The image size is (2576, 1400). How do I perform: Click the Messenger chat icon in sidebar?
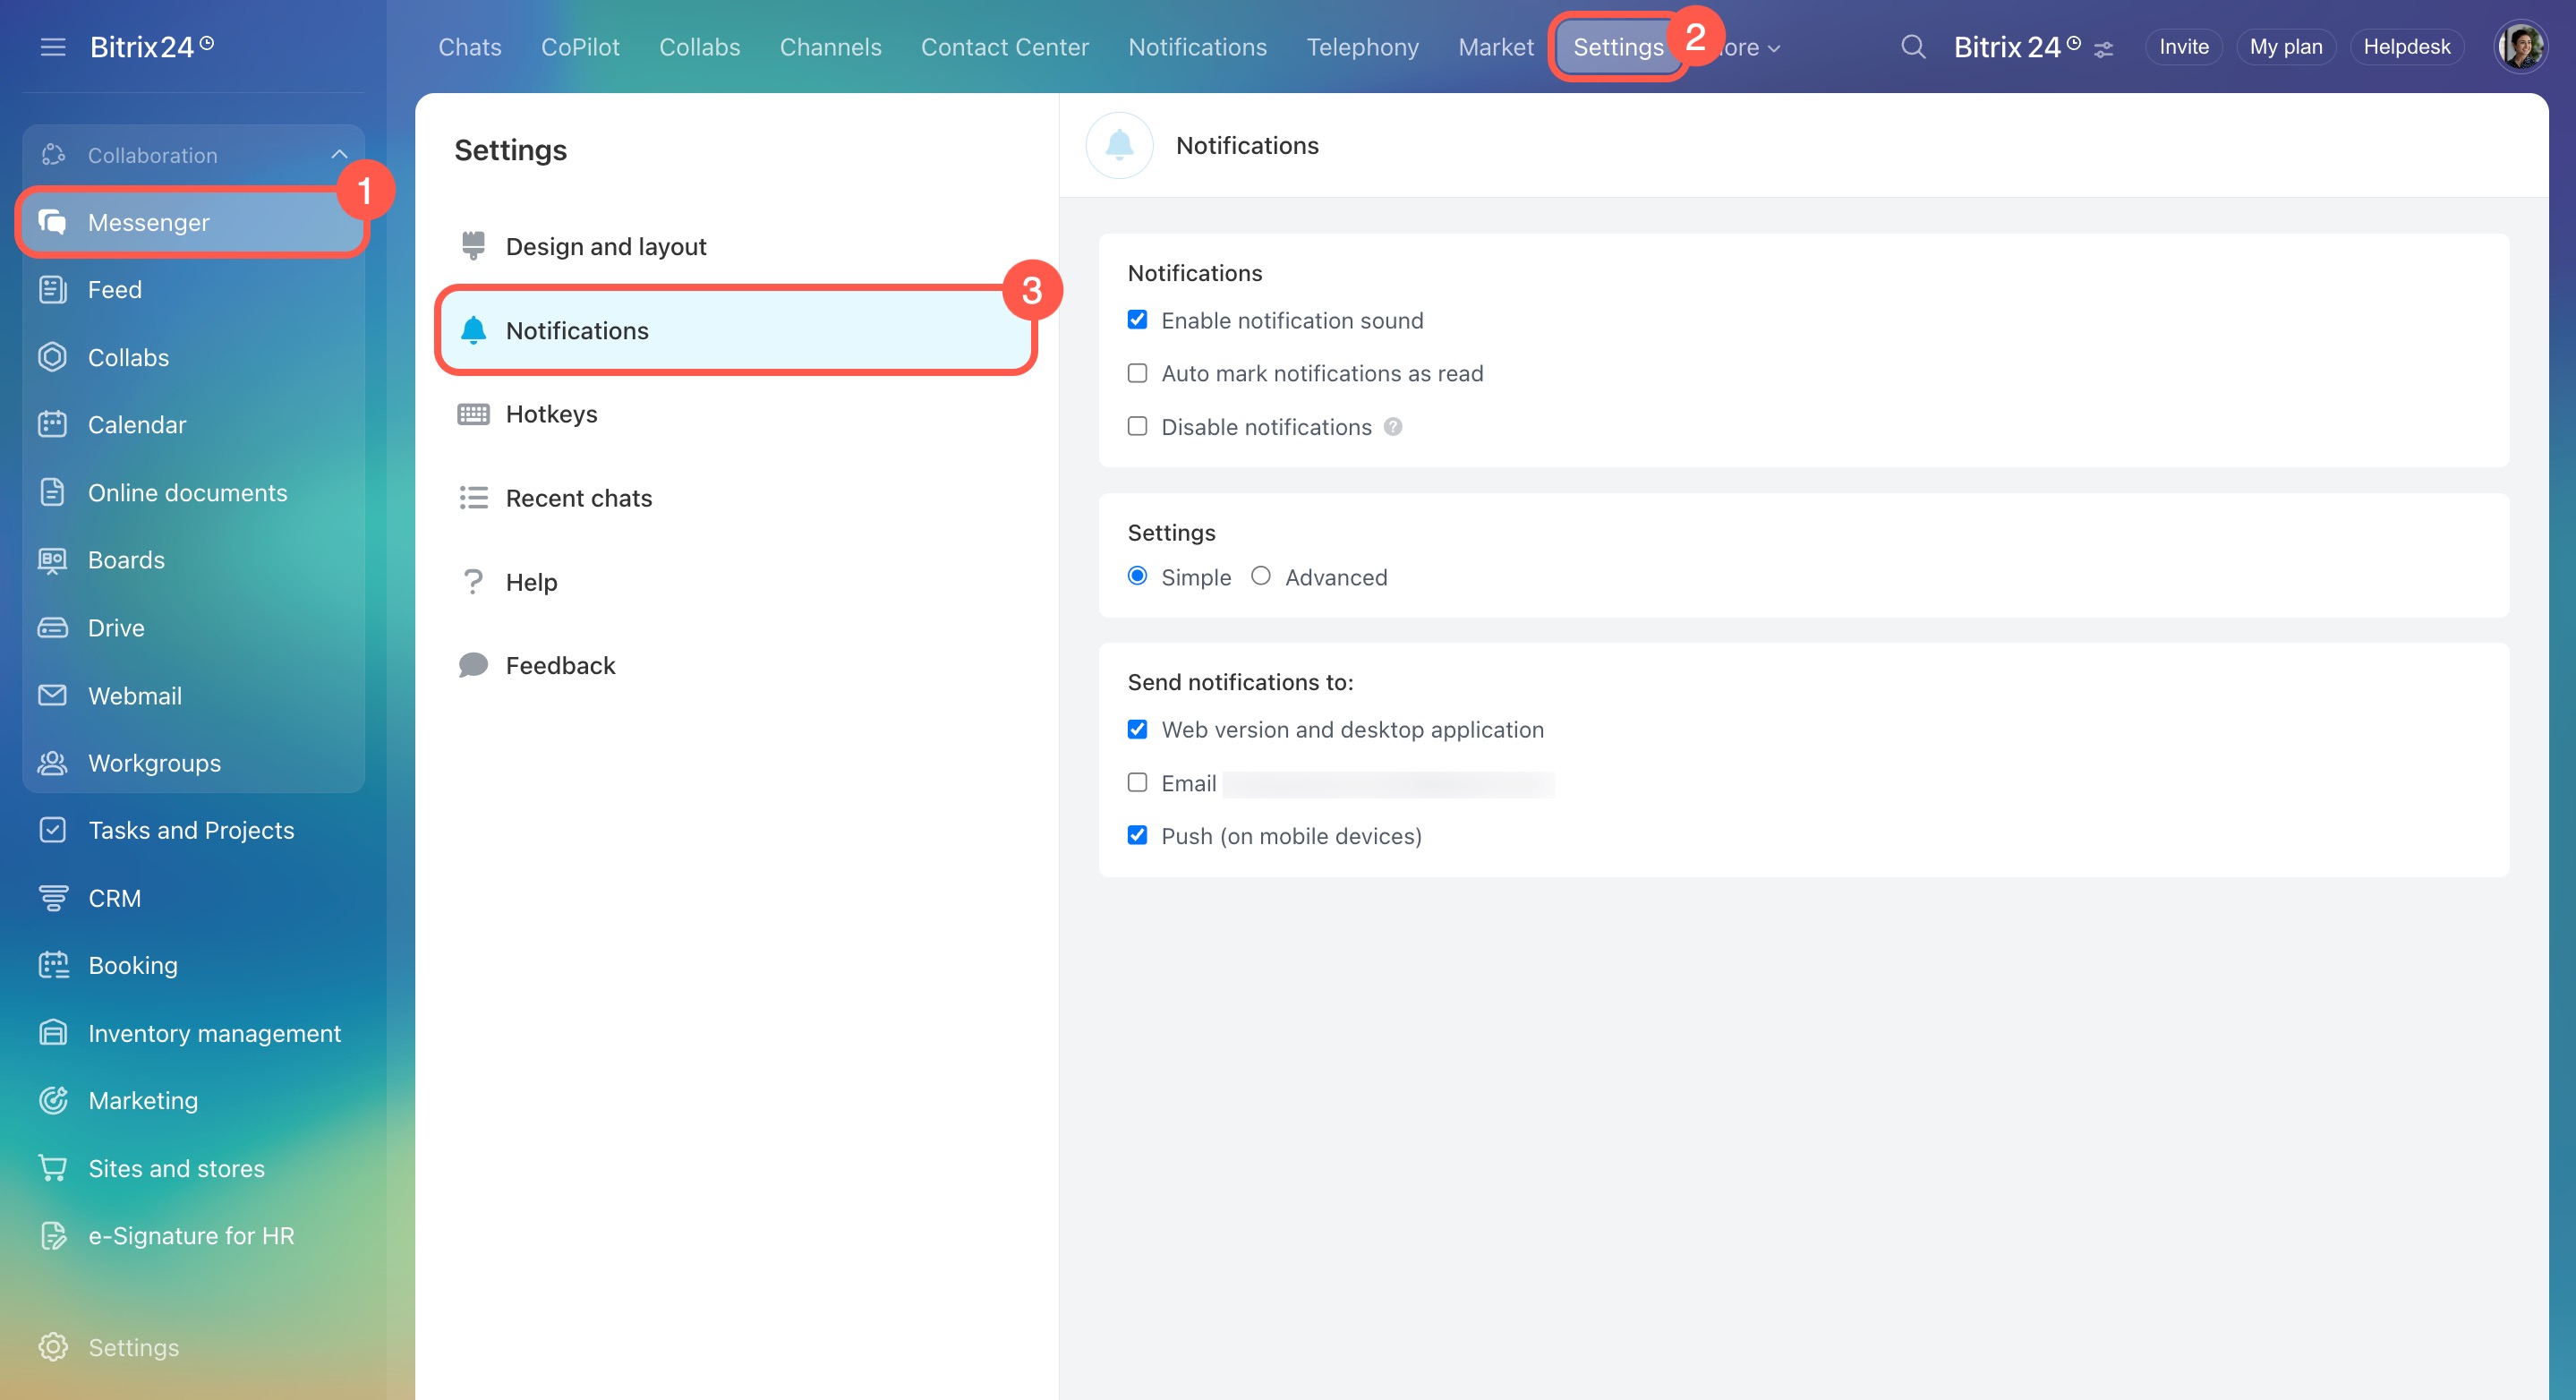52,222
